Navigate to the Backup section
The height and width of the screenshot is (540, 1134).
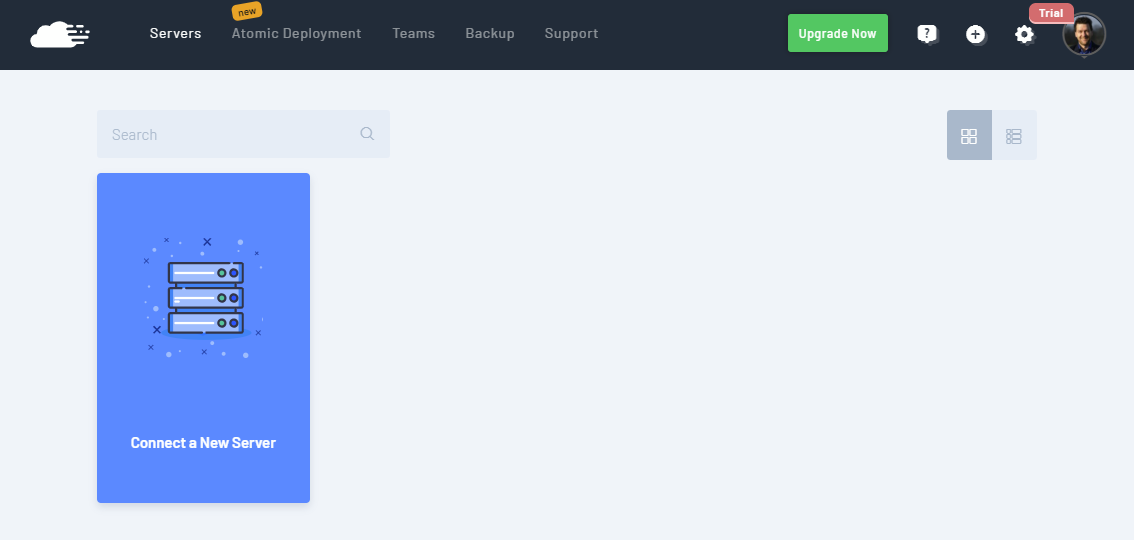(489, 33)
